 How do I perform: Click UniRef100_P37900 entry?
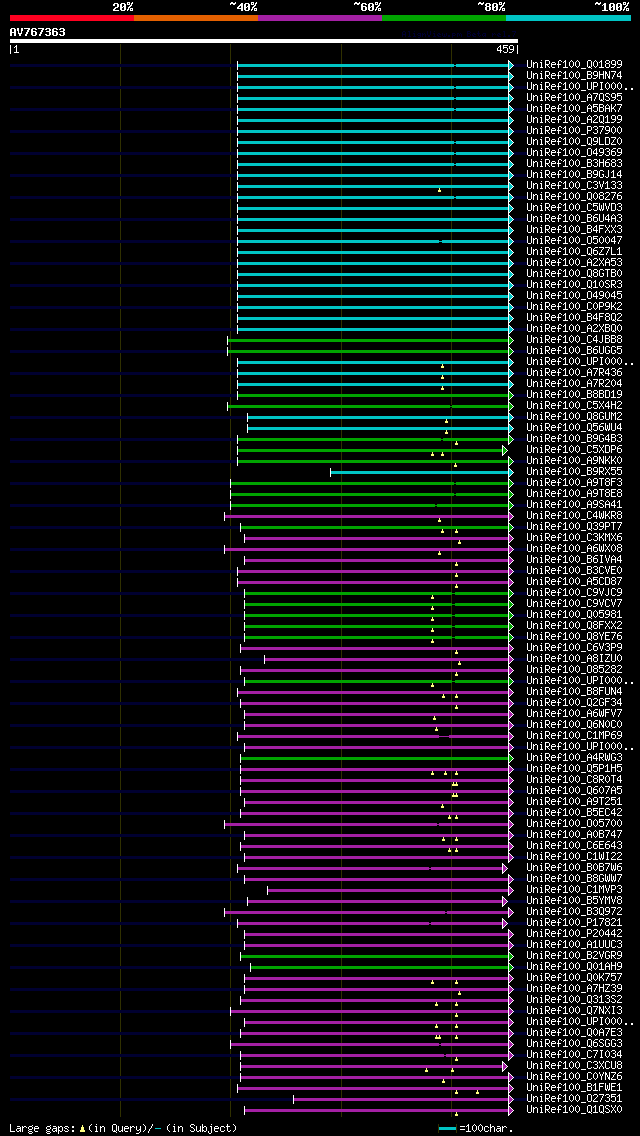pyautogui.click(x=574, y=130)
